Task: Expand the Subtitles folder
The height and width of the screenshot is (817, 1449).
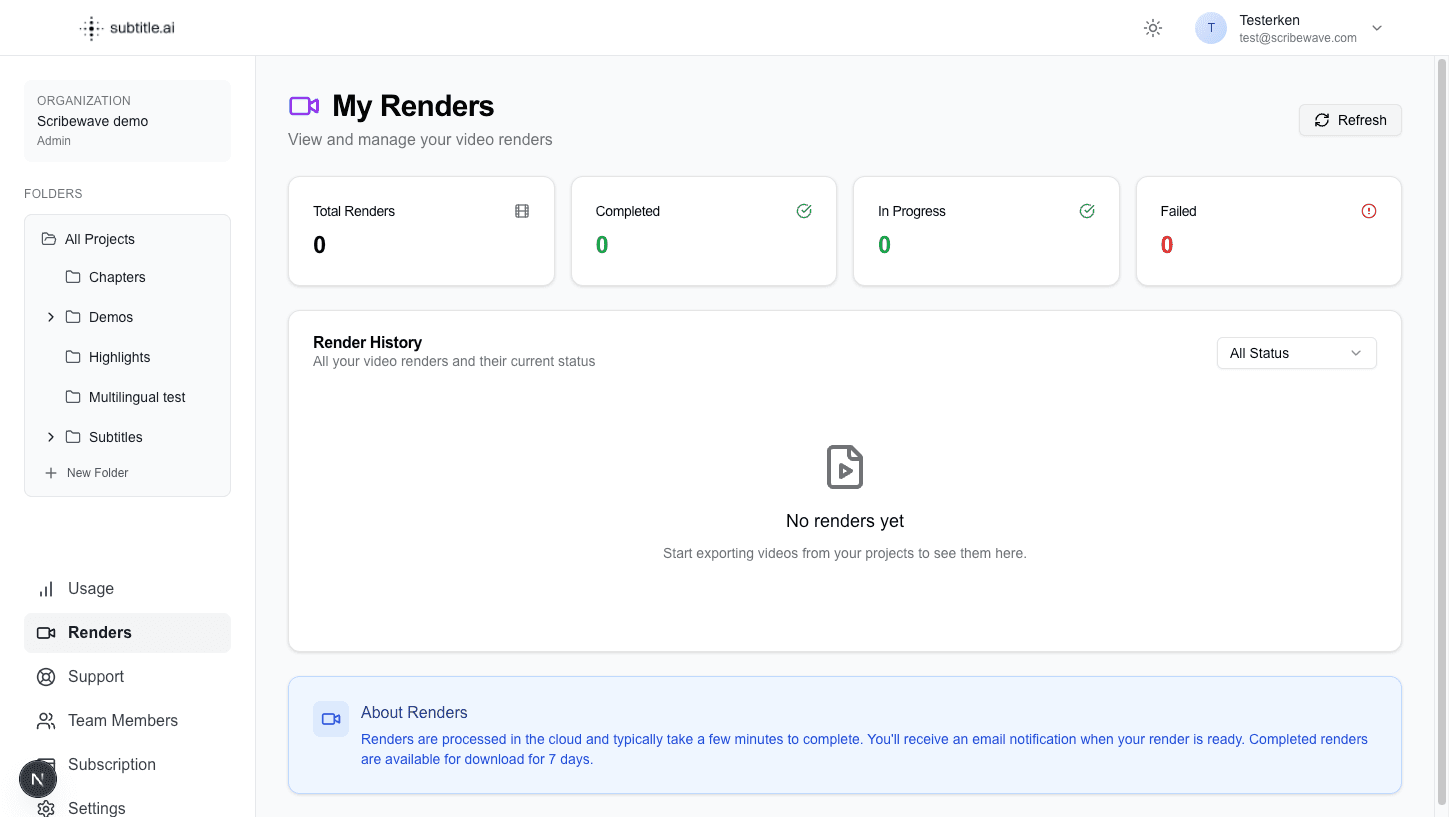Action: coord(50,437)
